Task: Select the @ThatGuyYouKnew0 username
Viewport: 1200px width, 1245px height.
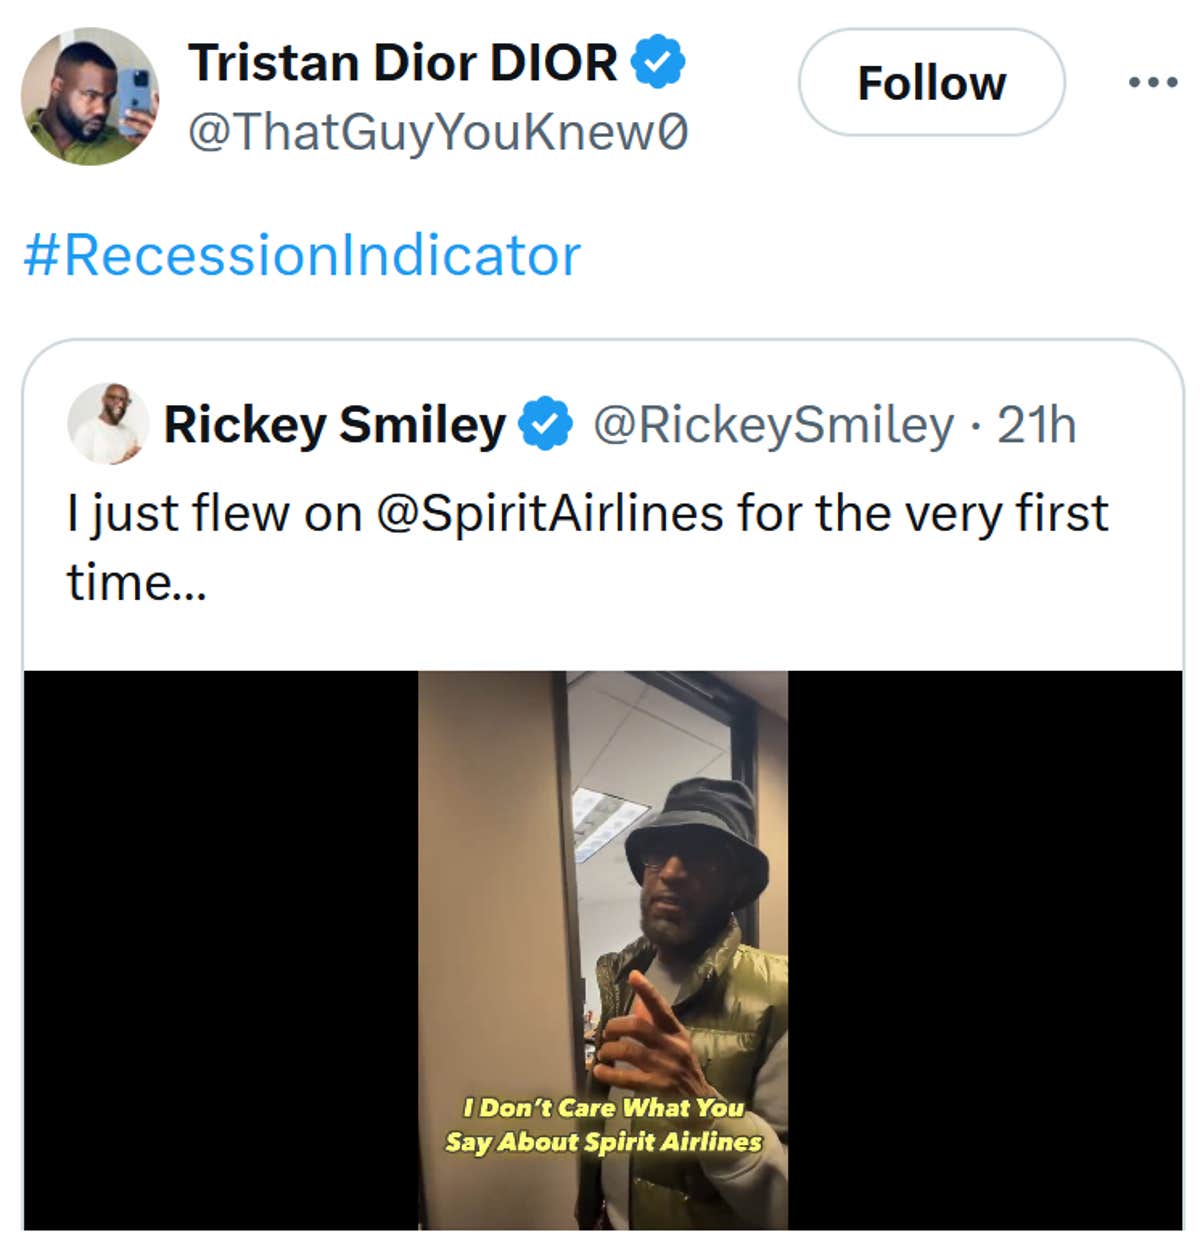Action: [435, 127]
